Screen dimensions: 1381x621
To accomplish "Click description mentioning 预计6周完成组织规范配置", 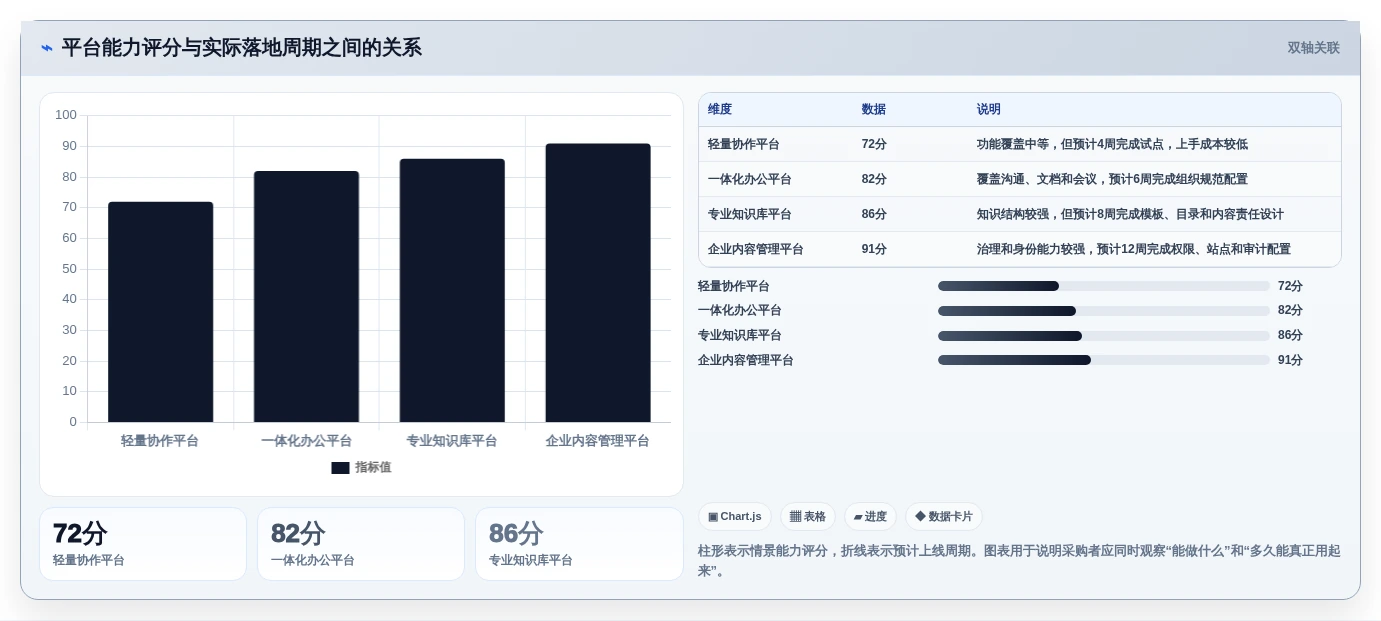I will click(x=1112, y=179).
